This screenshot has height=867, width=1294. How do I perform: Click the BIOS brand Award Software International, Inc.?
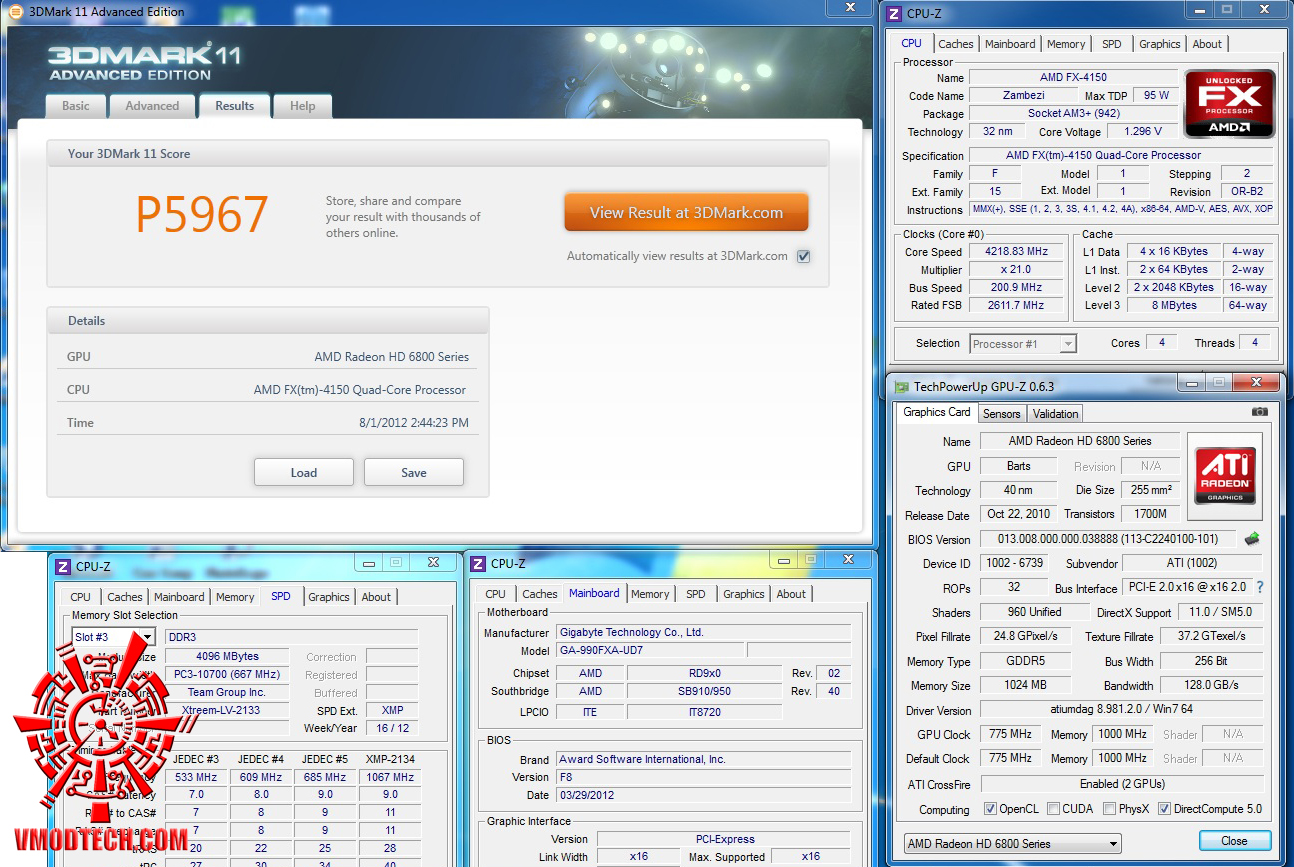pos(703,760)
